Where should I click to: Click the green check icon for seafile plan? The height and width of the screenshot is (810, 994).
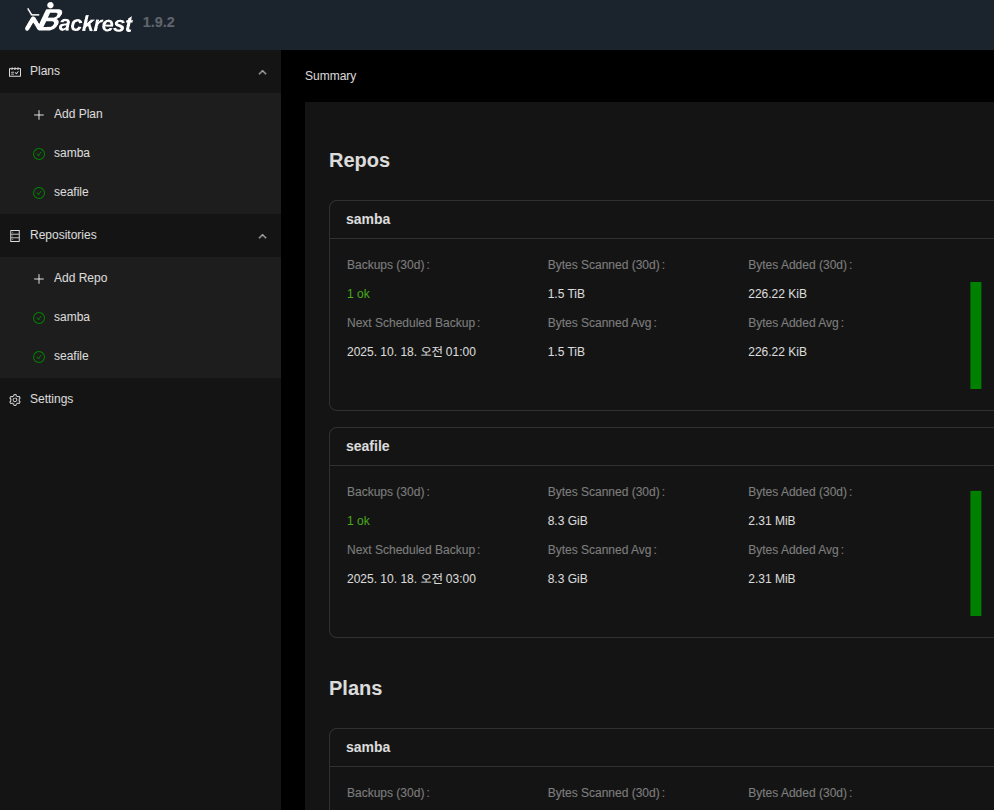[x=39, y=193]
